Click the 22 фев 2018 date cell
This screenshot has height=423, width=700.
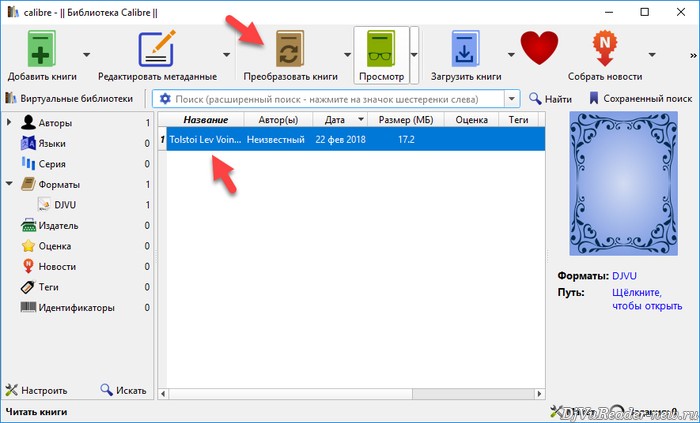tap(340, 139)
